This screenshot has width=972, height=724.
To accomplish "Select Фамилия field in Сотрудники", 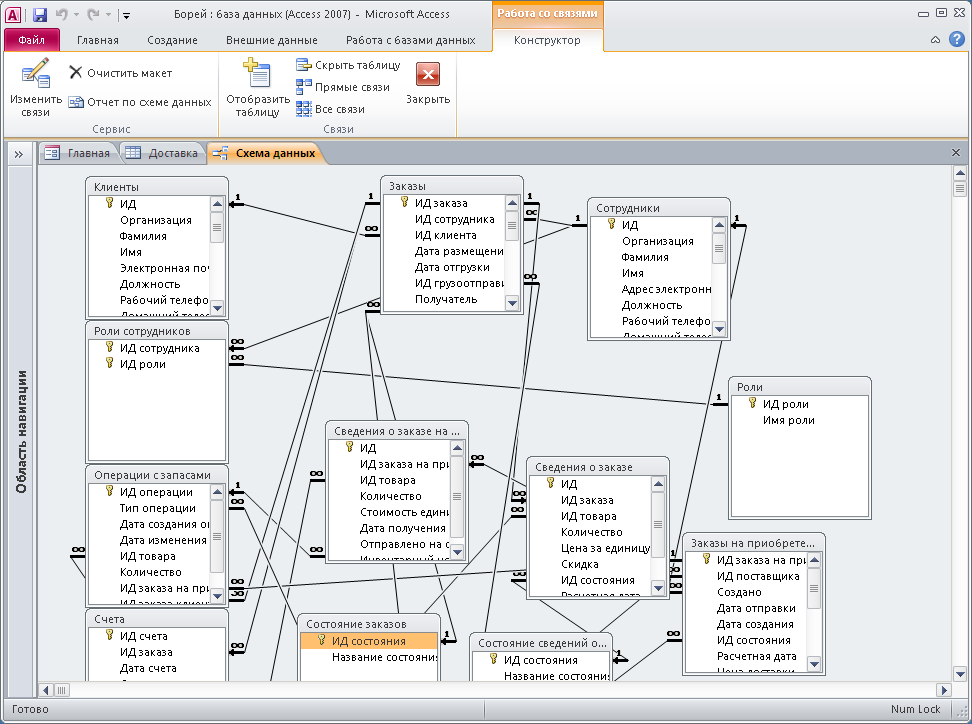I will click(645, 257).
